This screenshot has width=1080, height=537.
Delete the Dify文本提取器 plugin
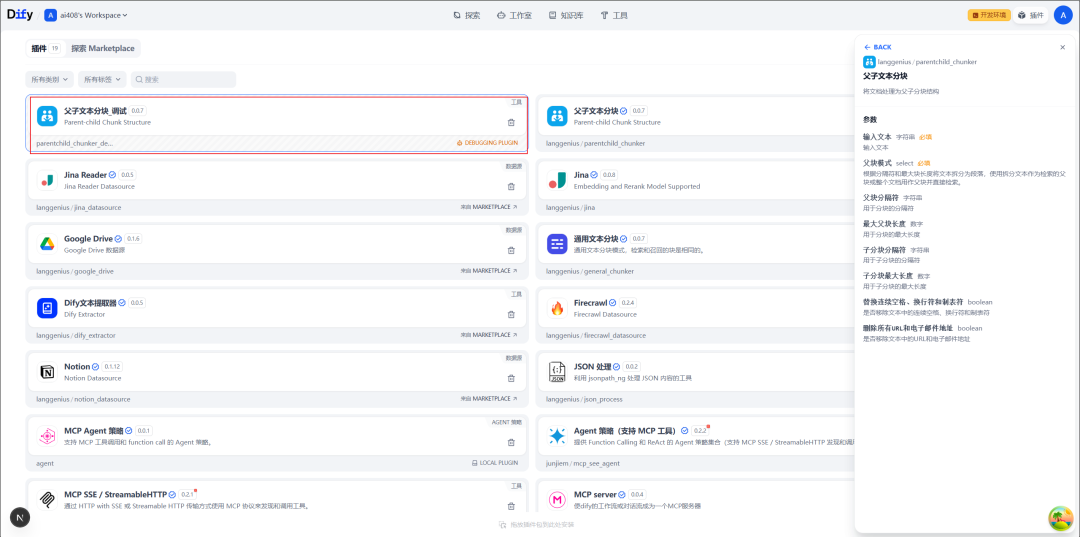511,315
